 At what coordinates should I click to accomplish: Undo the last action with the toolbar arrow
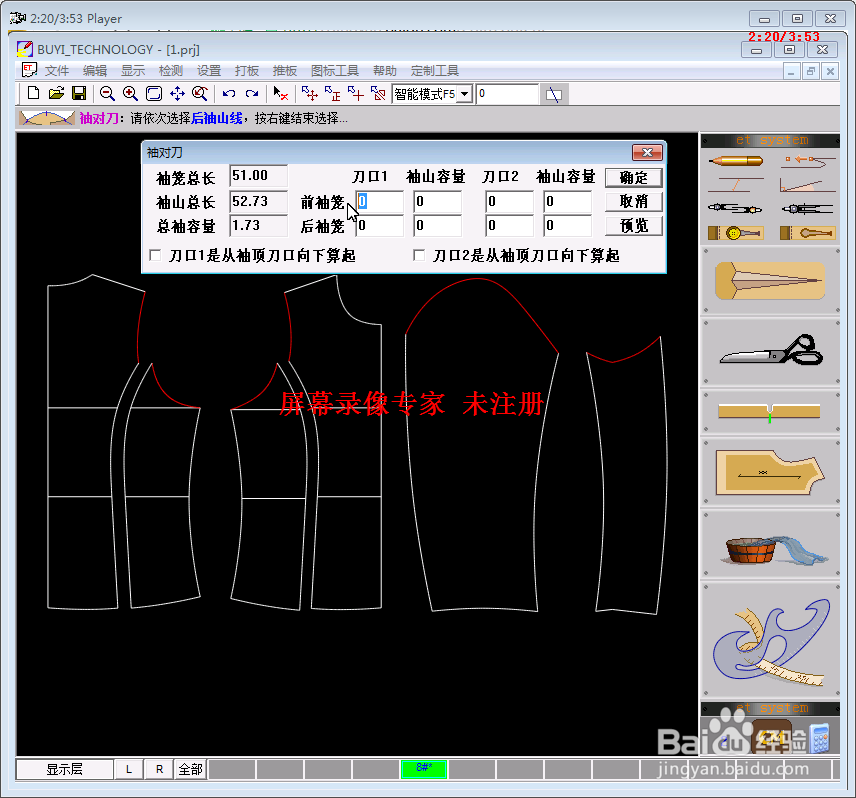click(x=229, y=94)
